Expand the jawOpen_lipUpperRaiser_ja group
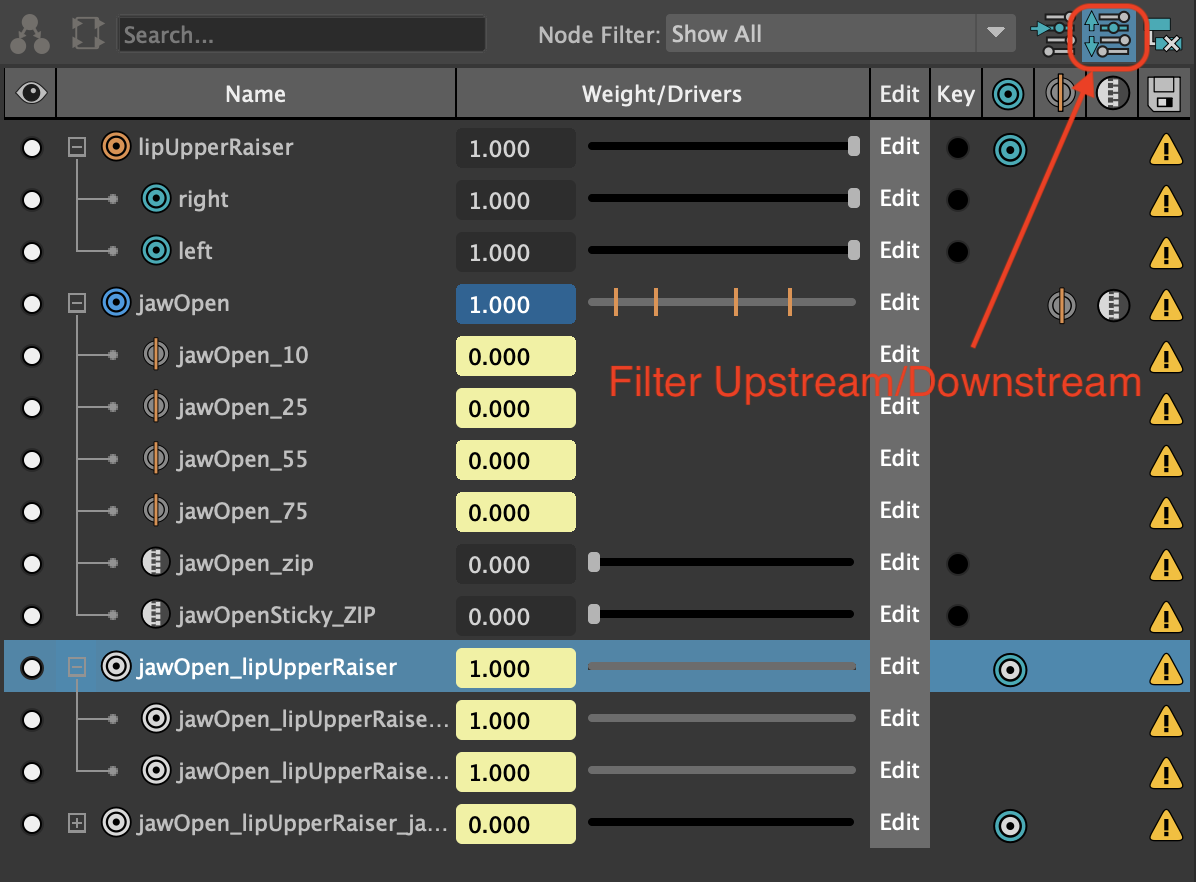 76,823
